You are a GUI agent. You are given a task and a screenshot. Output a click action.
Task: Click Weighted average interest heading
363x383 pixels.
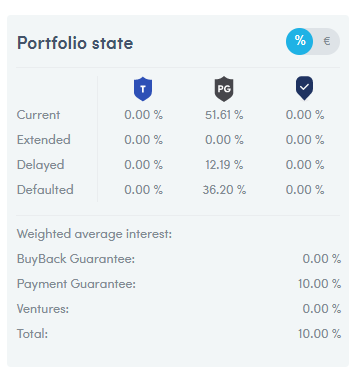coord(94,234)
